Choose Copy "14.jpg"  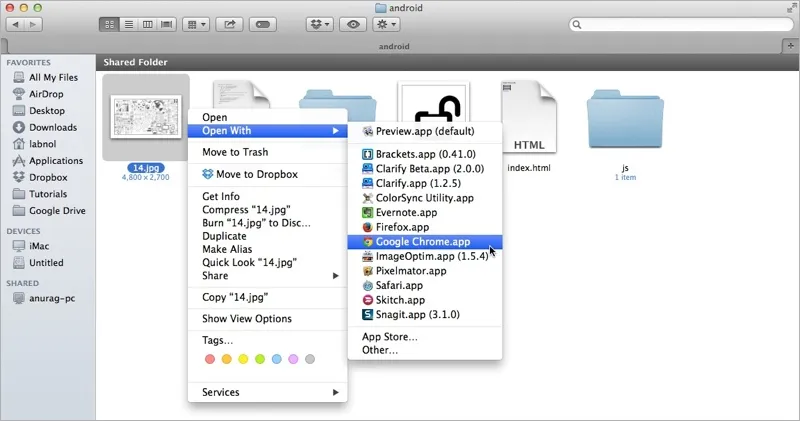267,298
